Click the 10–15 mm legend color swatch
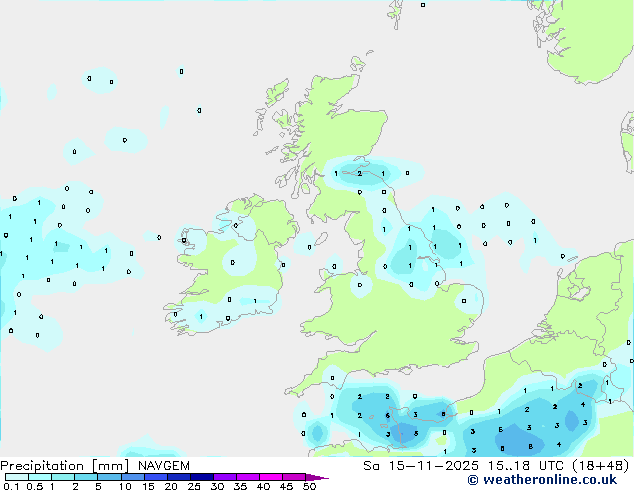This screenshot has height=490, width=634. click(x=132, y=477)
